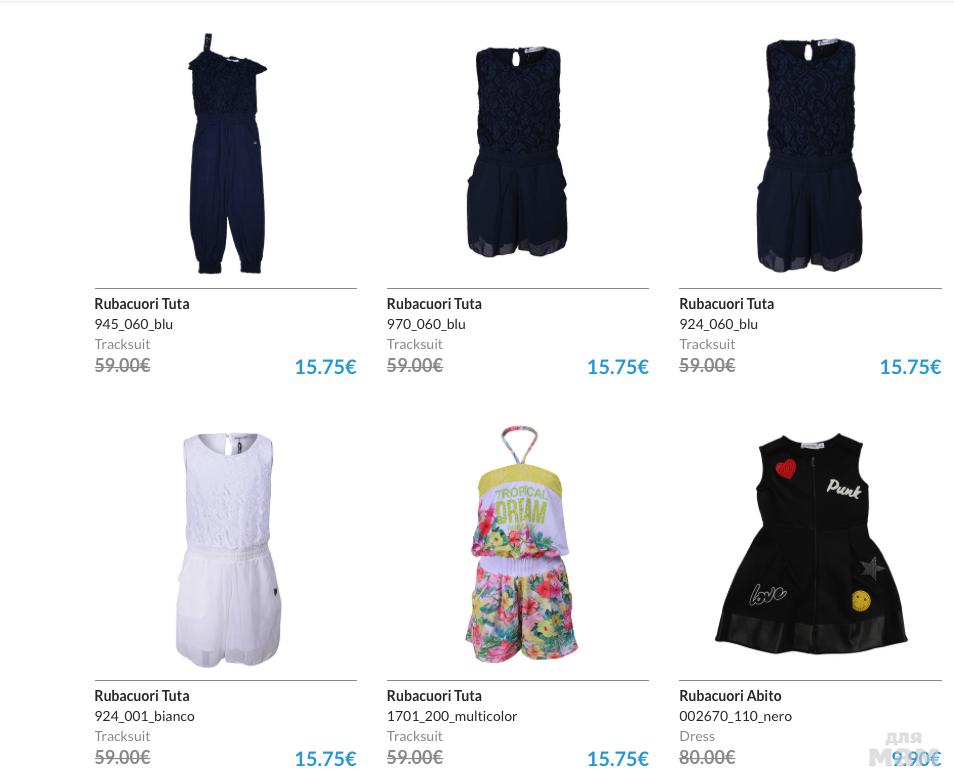The height and width of the screenshot is (781, 954).
Task: Click the Rubacuori Abito product title
Action: pos(730,695)
